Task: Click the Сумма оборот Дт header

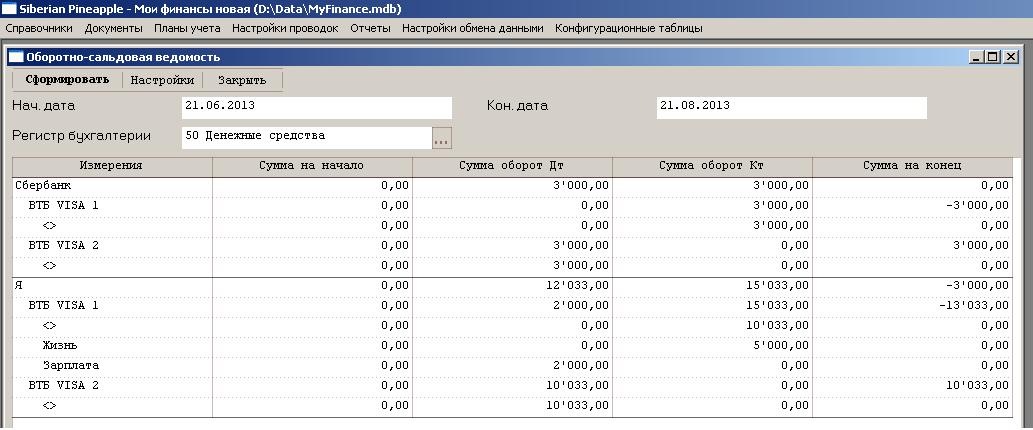Action: [512, 167]
